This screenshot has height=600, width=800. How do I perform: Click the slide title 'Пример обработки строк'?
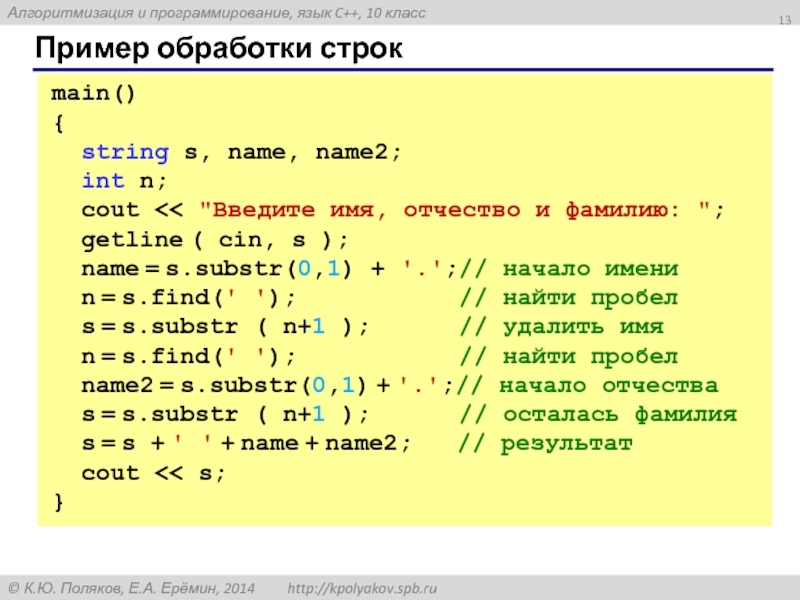click(x=219, y=48)
